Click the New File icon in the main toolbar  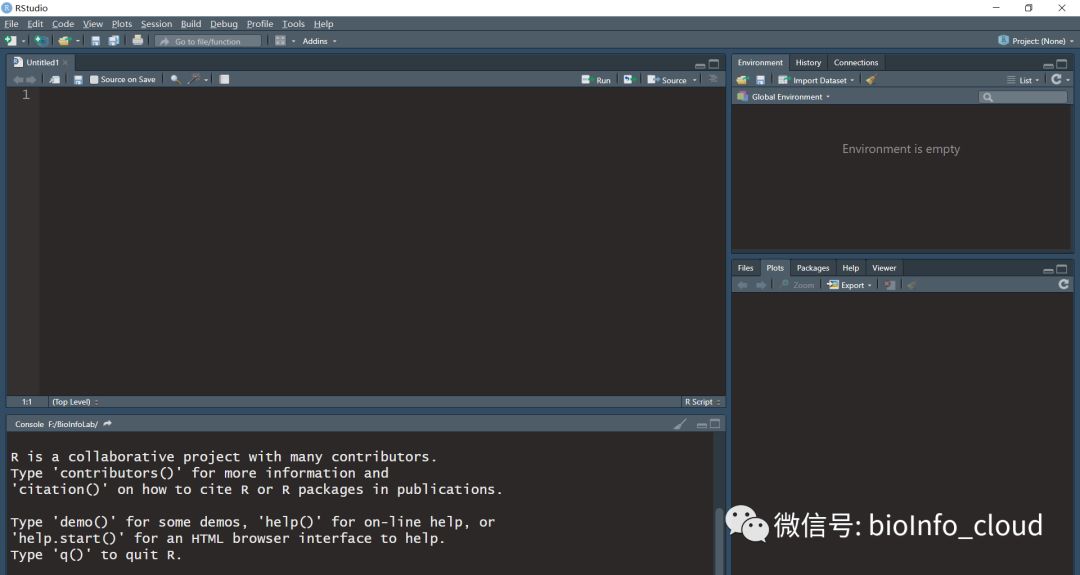pyautogui.click(x=10, y=41)
